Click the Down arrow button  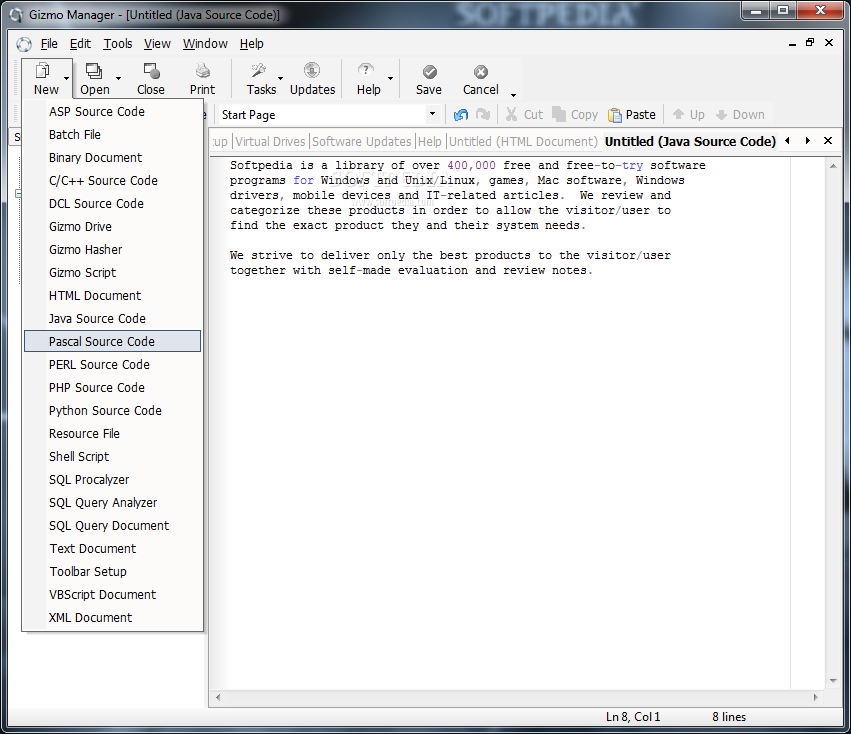pyautogui.click(x=740, y=115)
